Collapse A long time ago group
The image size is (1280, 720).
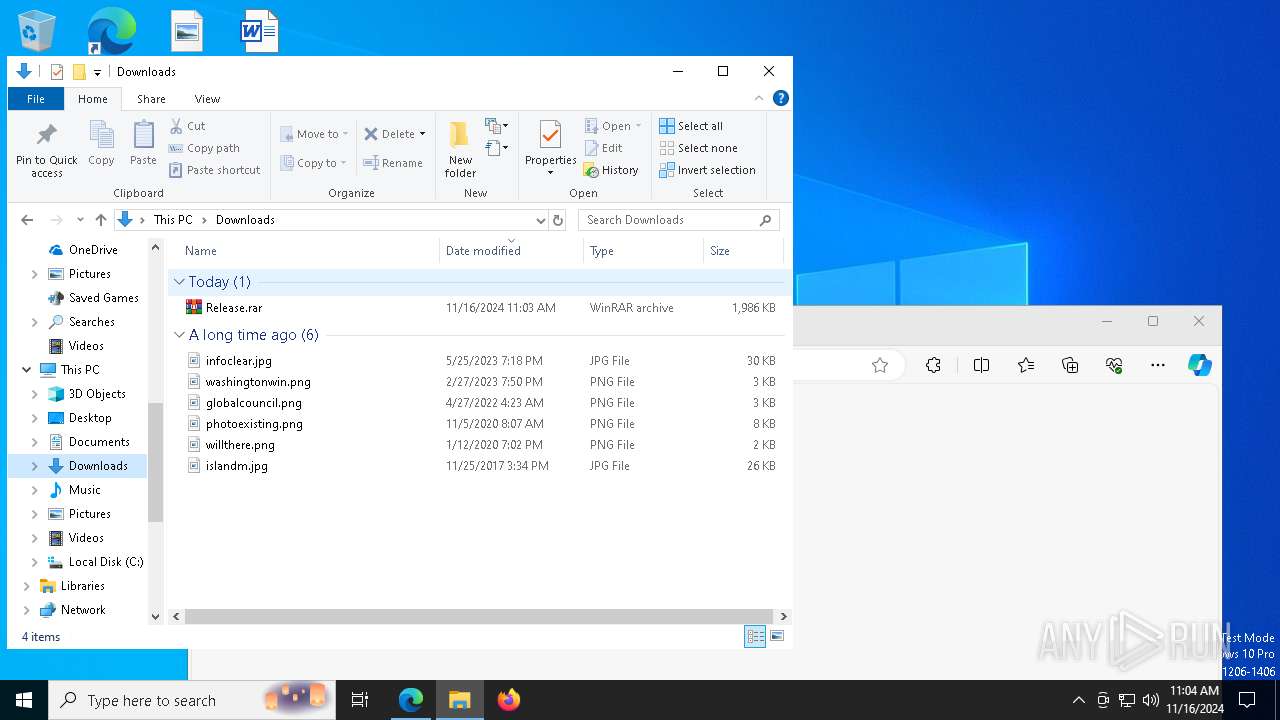179,335
